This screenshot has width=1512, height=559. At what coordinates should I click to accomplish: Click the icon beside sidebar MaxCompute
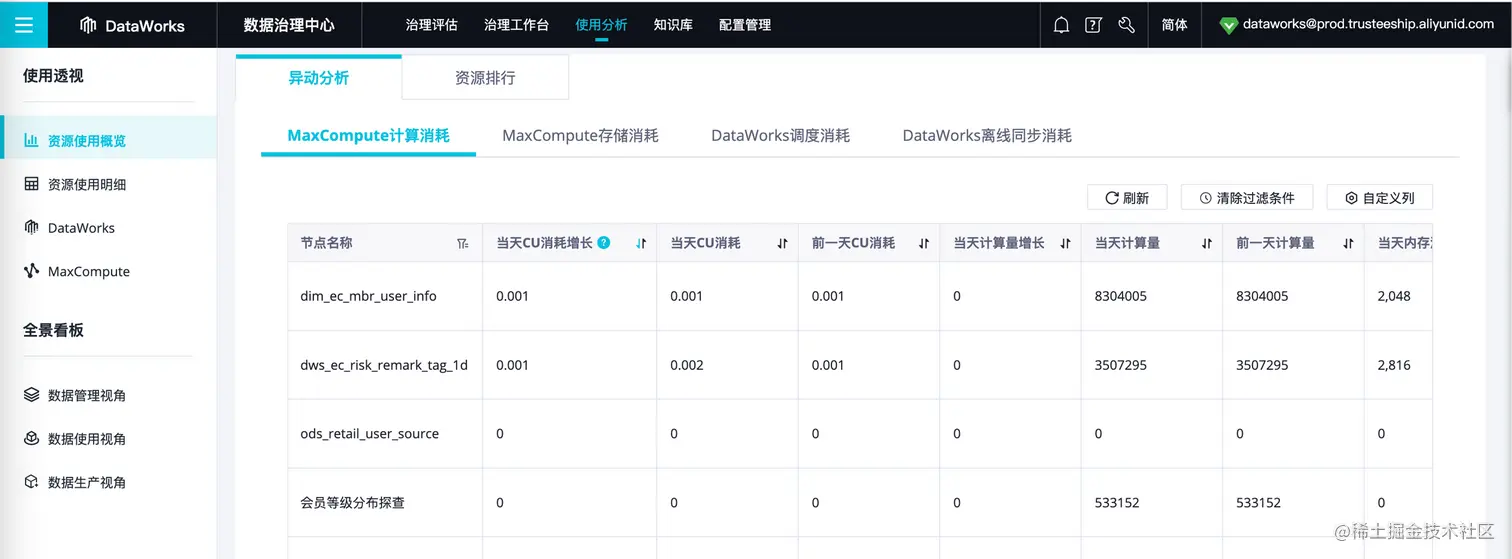pos(31,271)
